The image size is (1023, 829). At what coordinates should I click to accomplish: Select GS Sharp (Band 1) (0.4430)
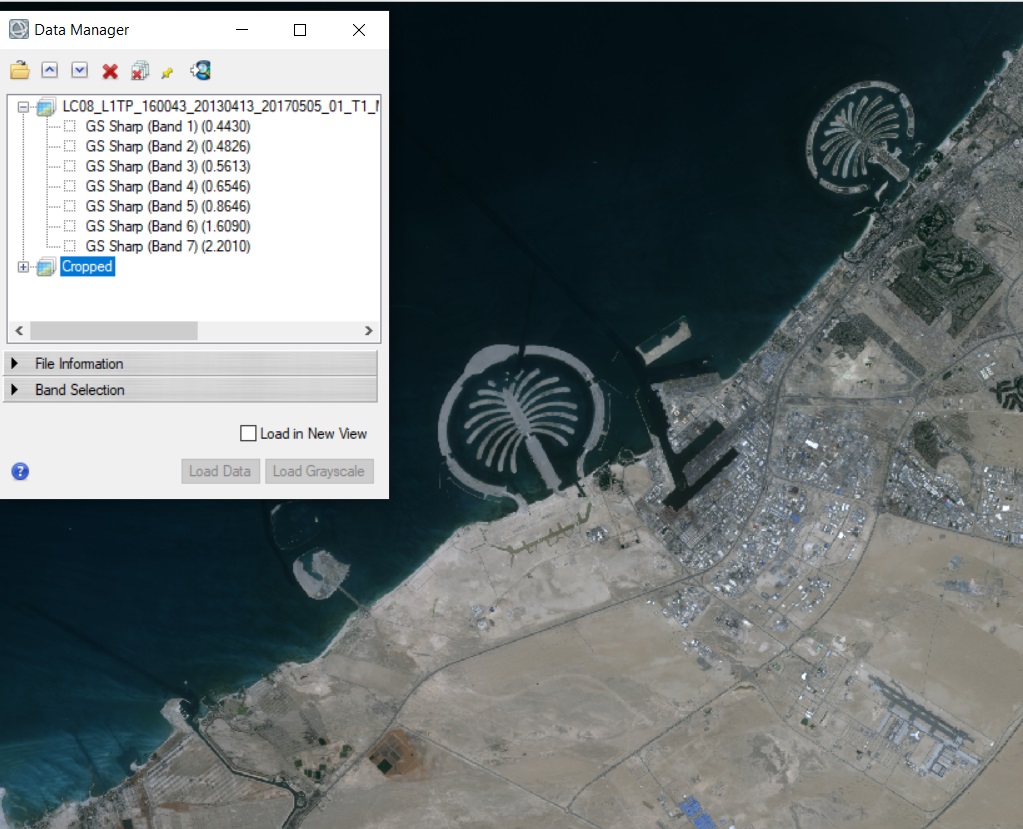click(167, 126)
